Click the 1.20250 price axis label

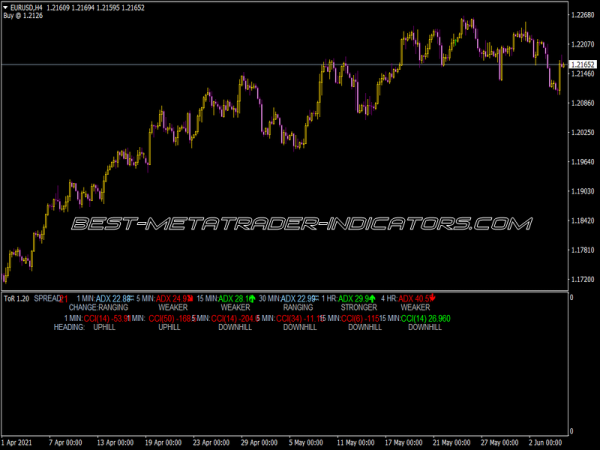click(x=583, y=132)
